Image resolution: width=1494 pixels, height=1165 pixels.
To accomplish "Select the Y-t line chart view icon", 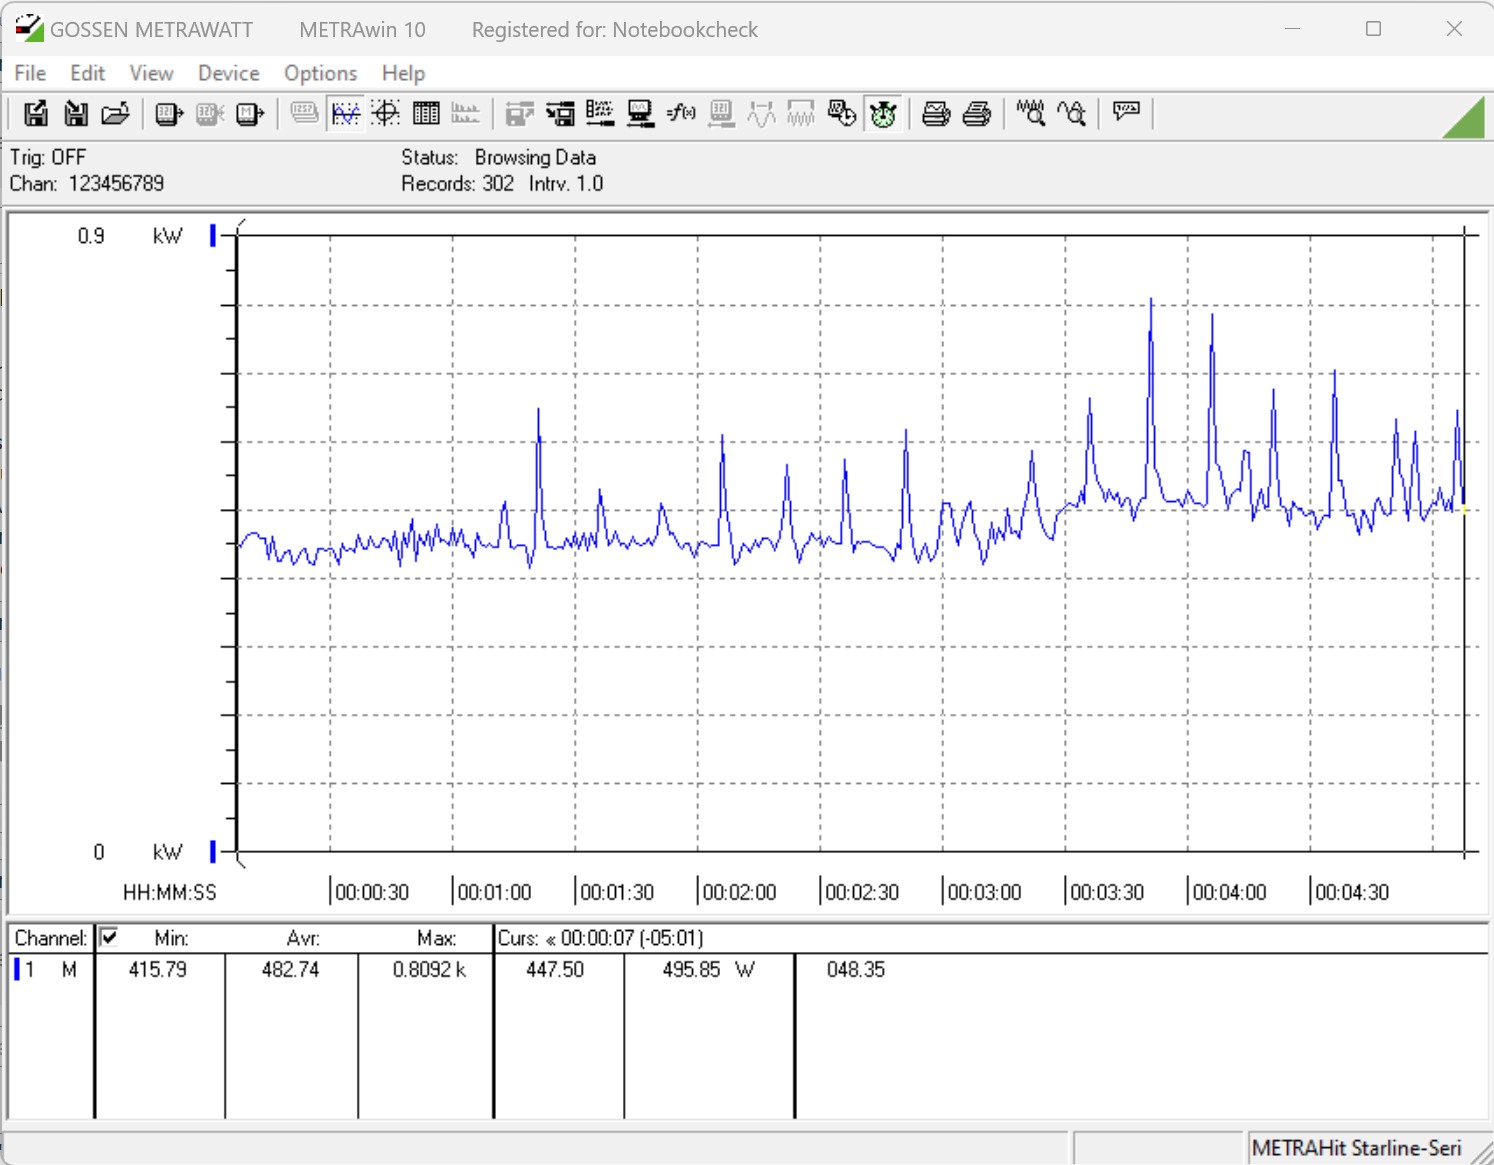I will click(x=346, y=114).
